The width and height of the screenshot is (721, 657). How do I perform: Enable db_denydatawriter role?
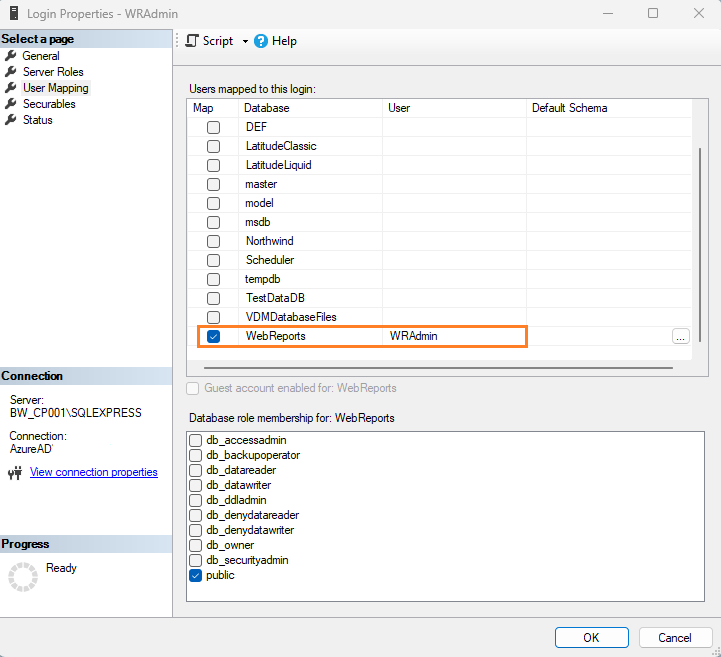(195, 530)
